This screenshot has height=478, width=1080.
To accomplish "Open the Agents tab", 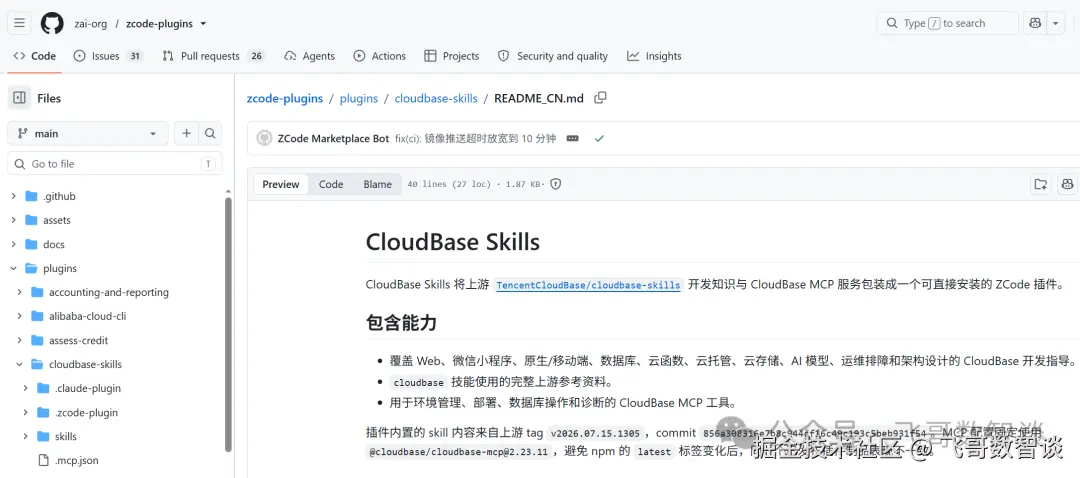I will [x=309, y=56].
